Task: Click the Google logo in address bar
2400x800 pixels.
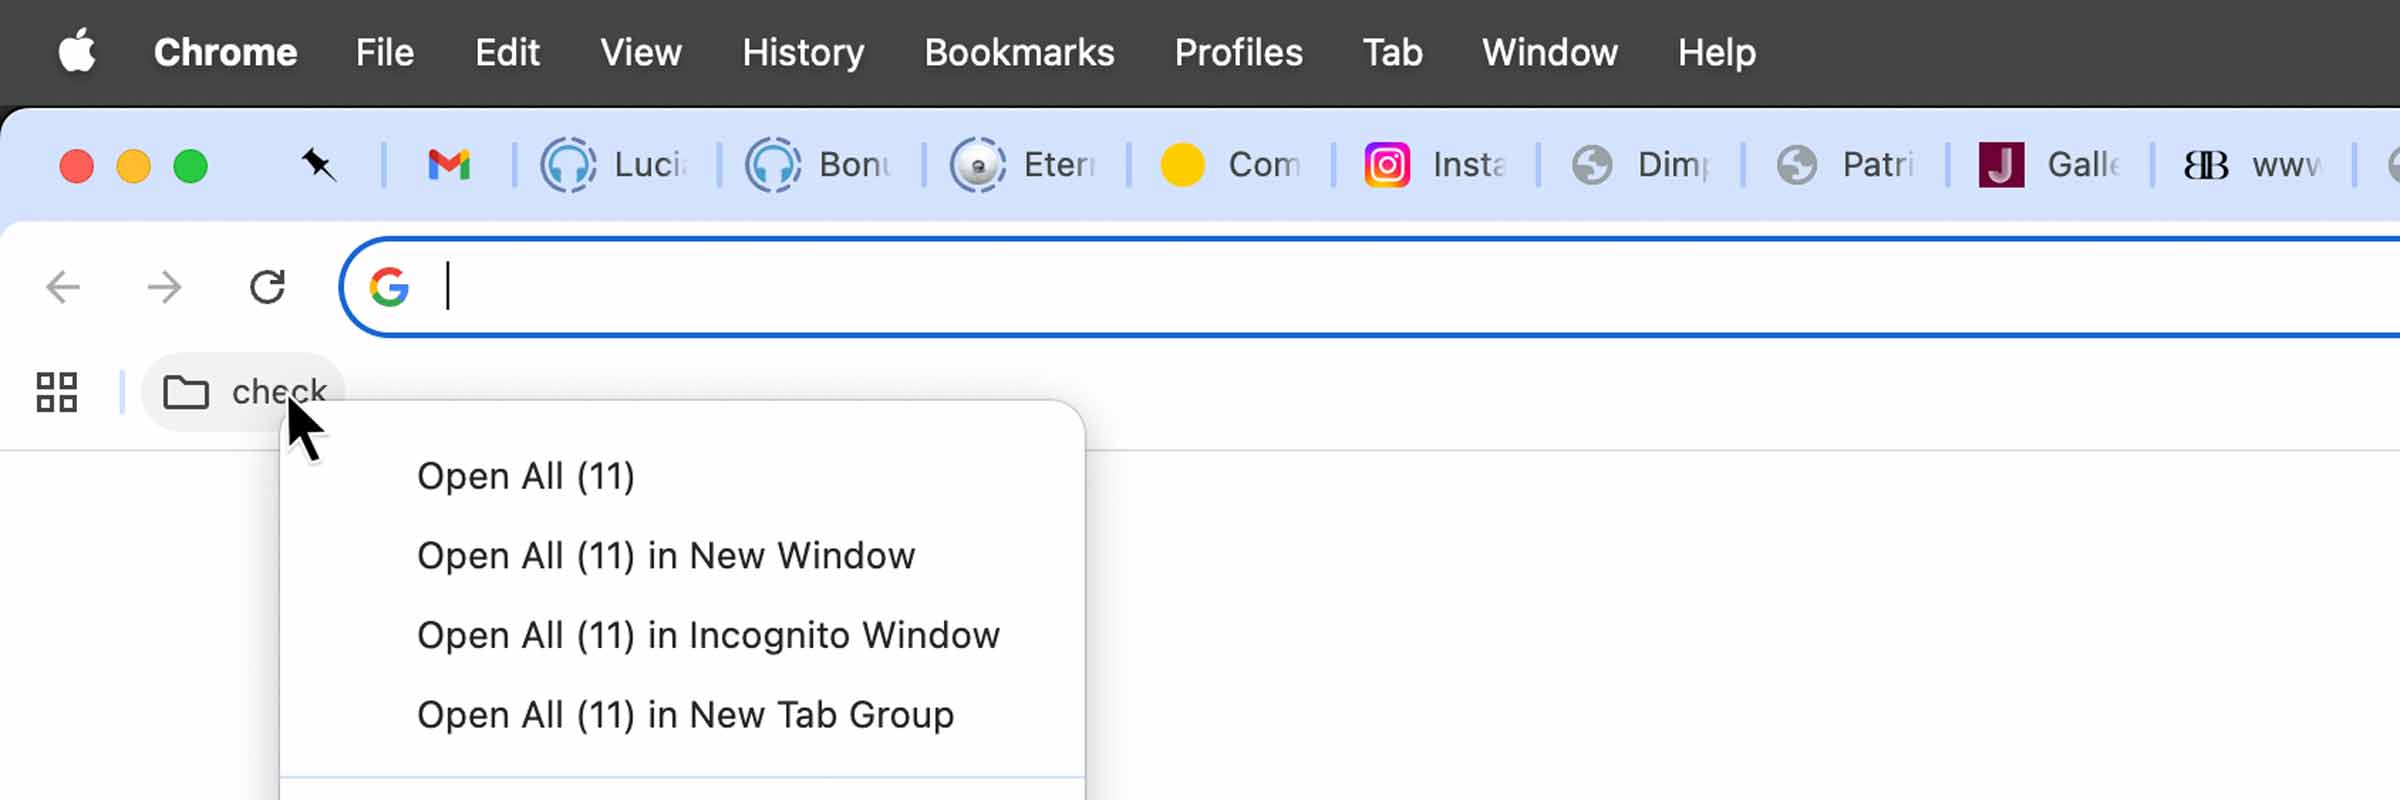Action: 389,288
